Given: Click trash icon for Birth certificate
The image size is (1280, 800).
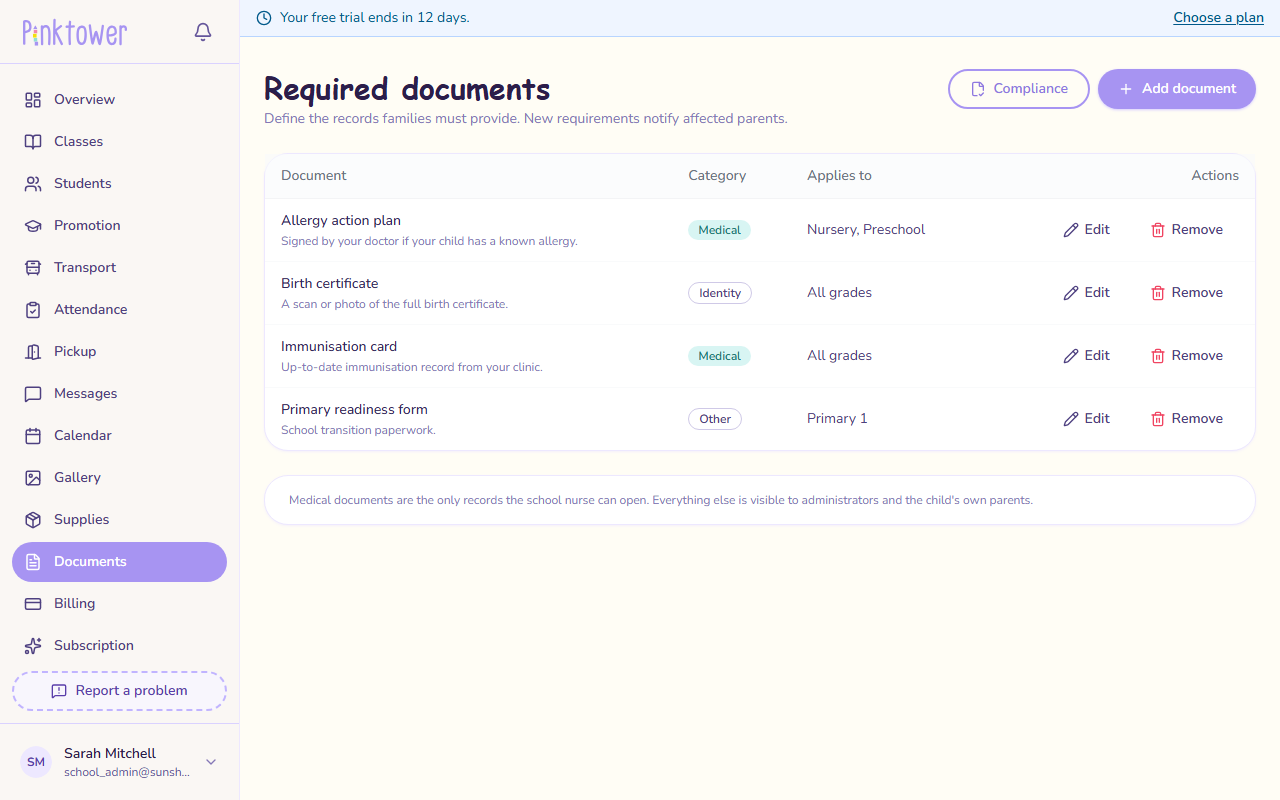Looking at the screenshot, I should 1158,293.
